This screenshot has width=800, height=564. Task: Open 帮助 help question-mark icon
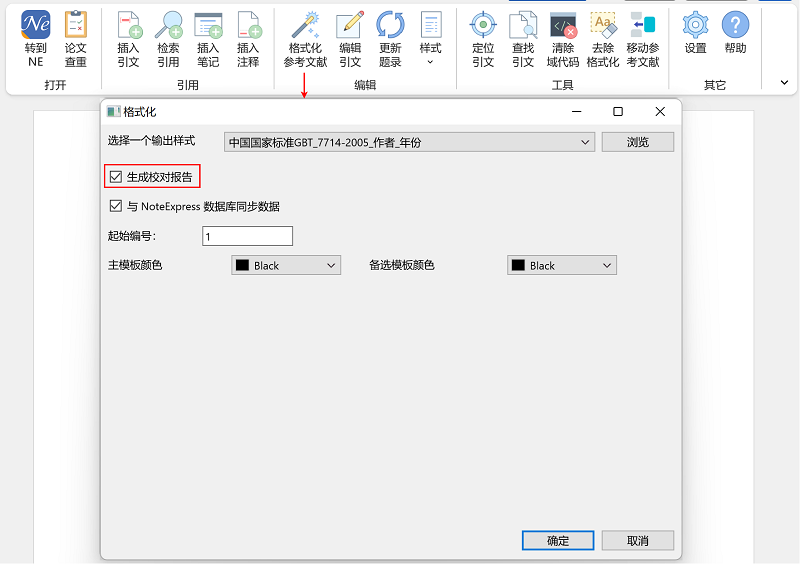tap(735, 33)
